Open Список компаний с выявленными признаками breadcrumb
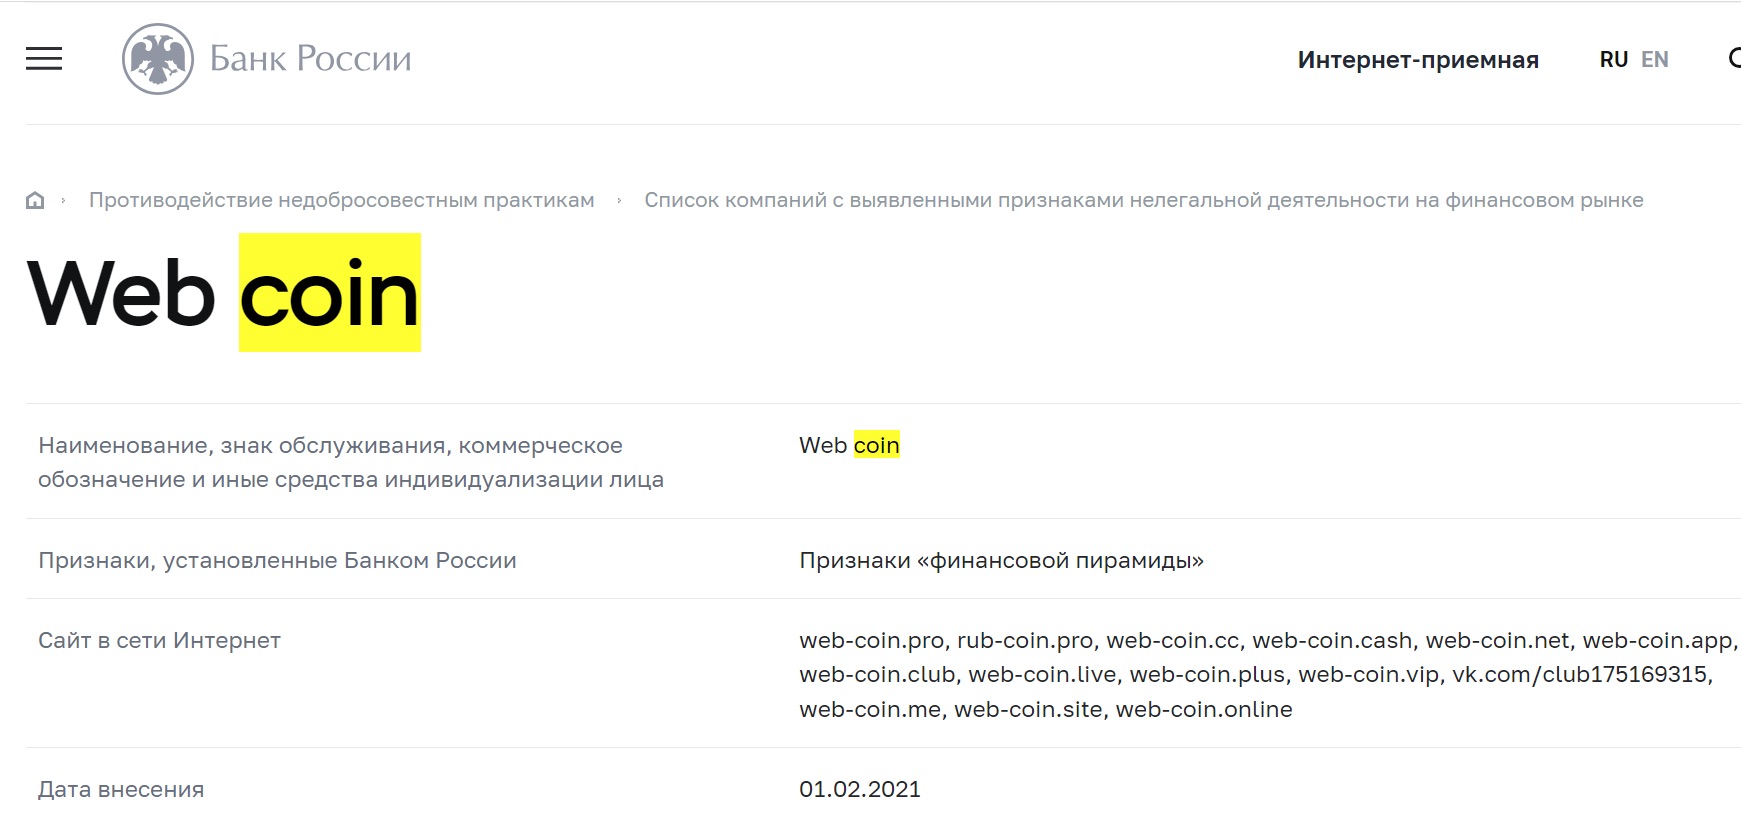This screenshot has width=1741, height=817. pos(1144,200)
